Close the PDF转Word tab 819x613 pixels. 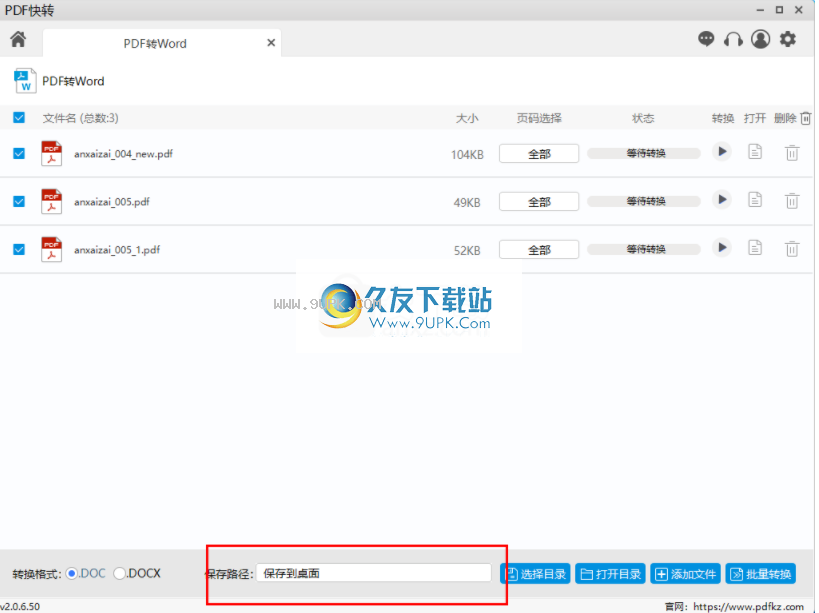(x=271, y=43)
